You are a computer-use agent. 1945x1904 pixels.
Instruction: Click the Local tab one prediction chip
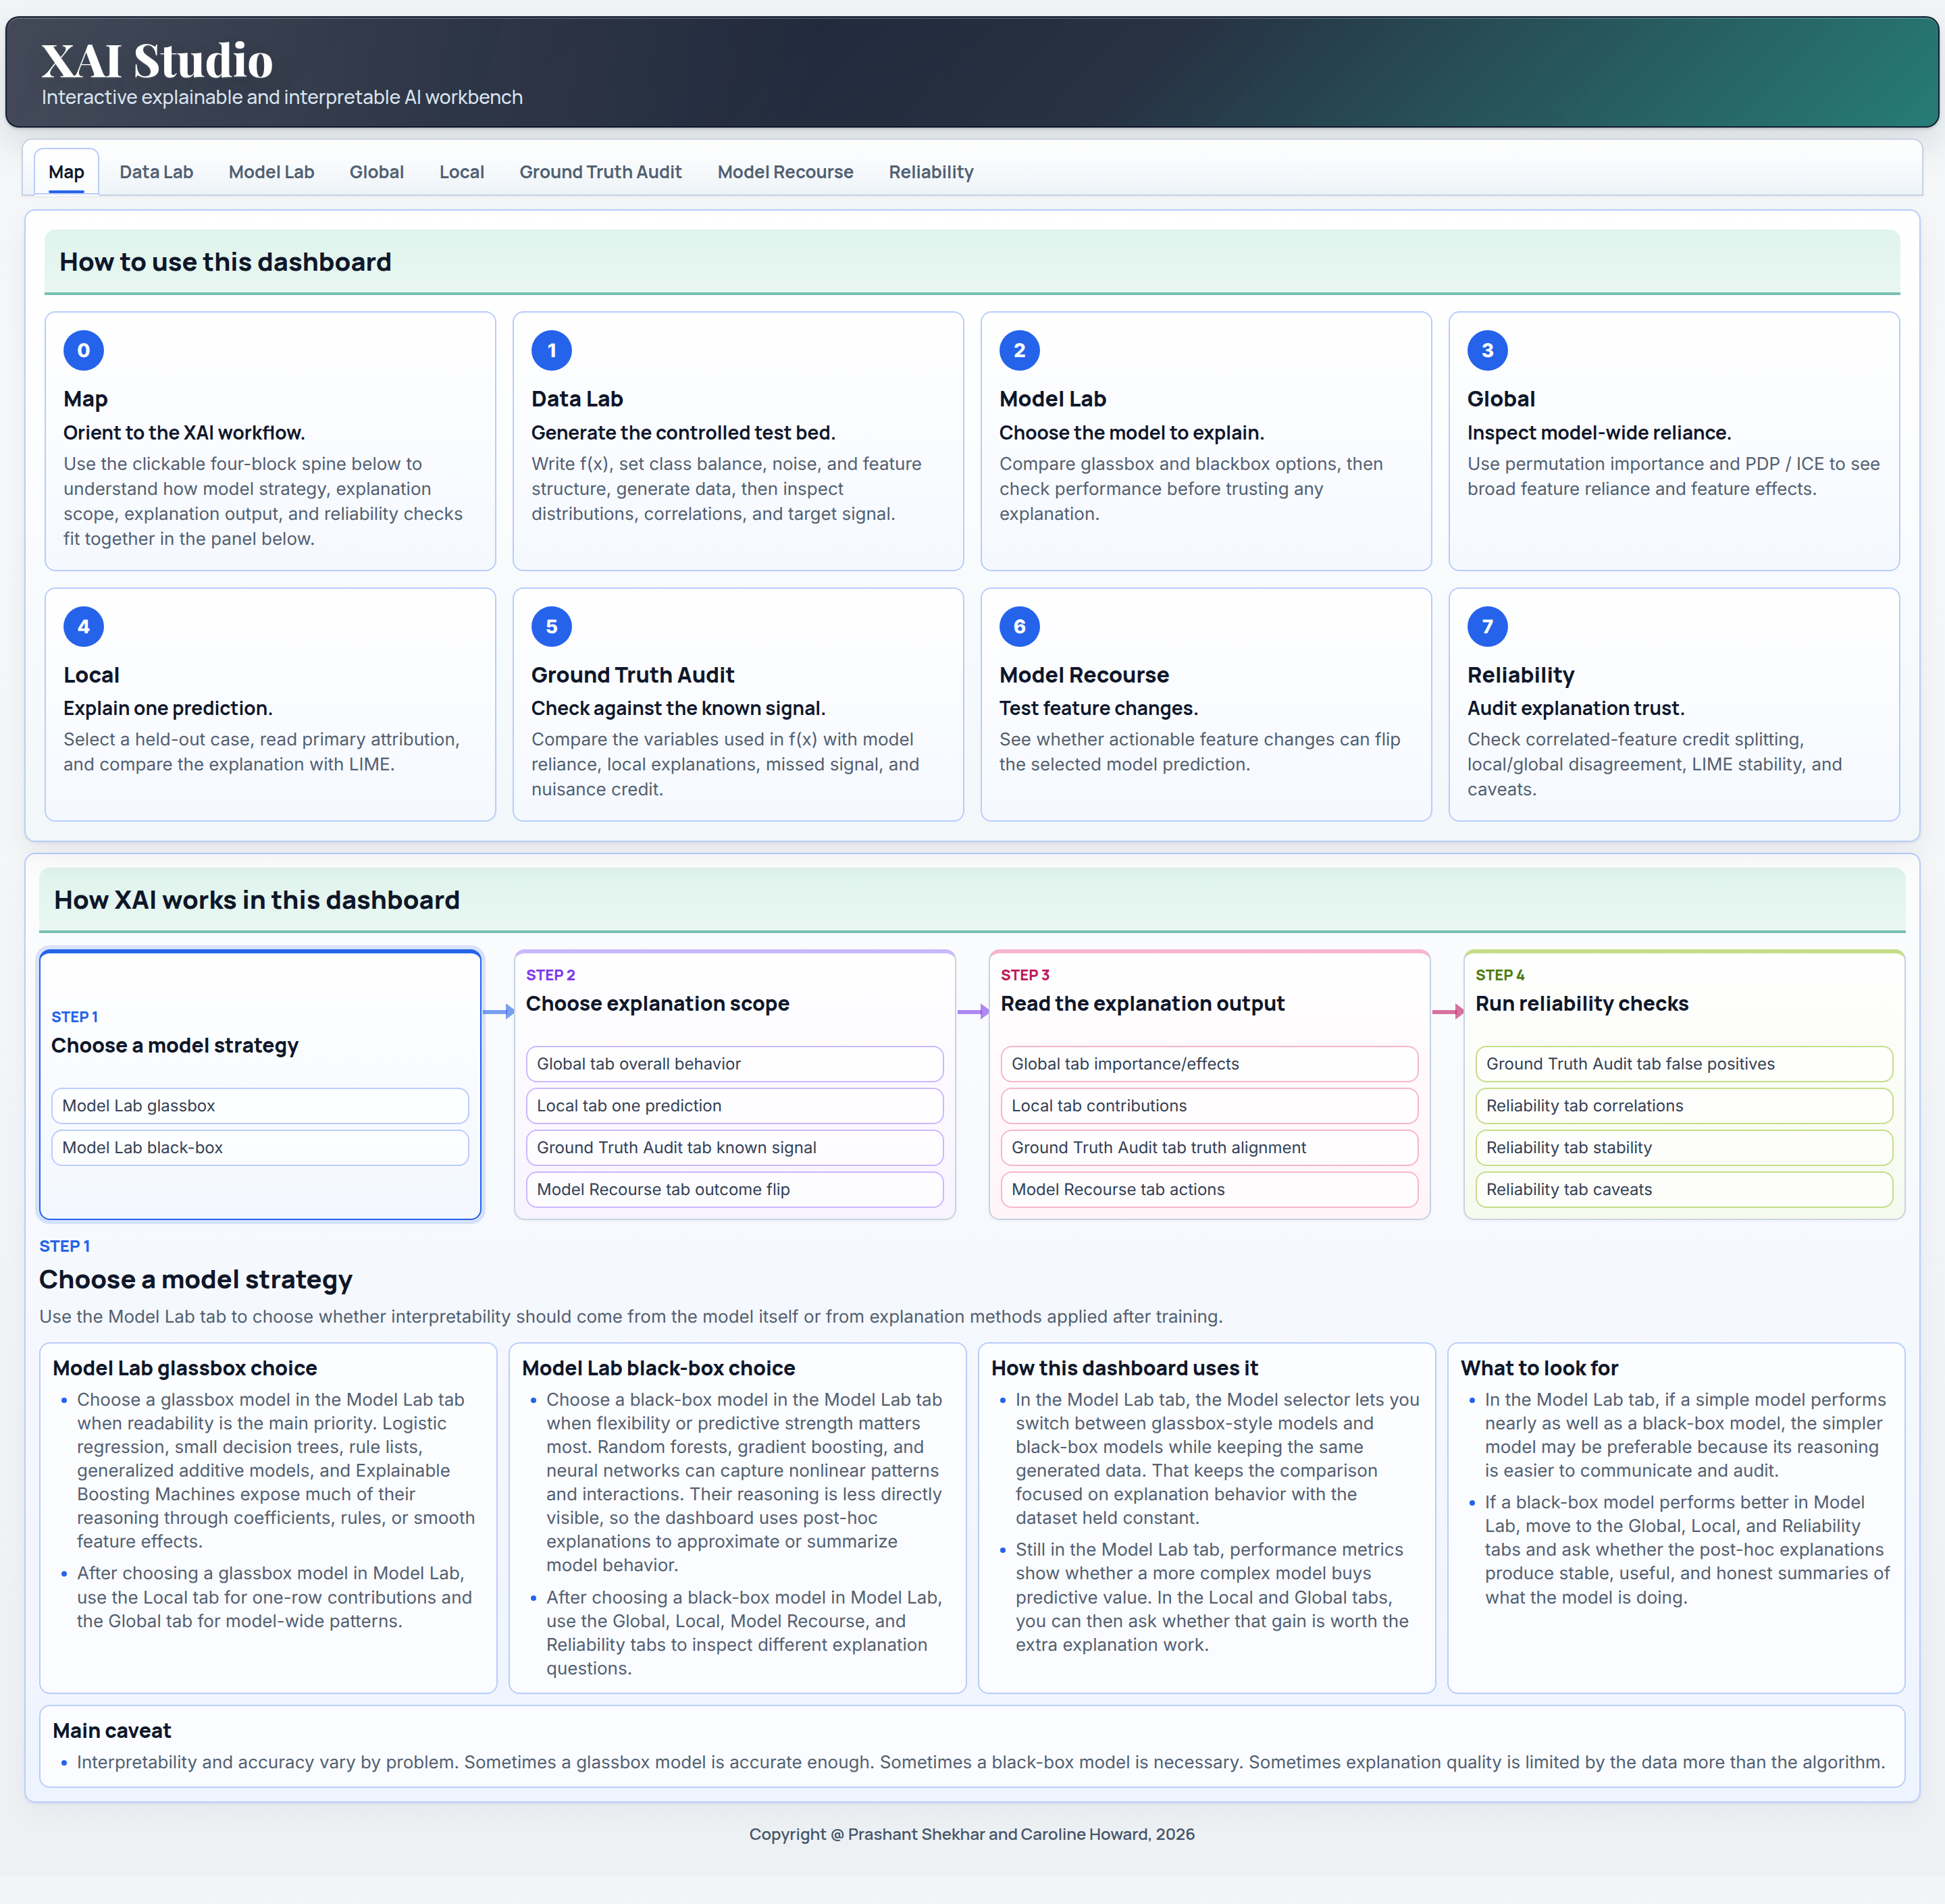pos(735,1106)
